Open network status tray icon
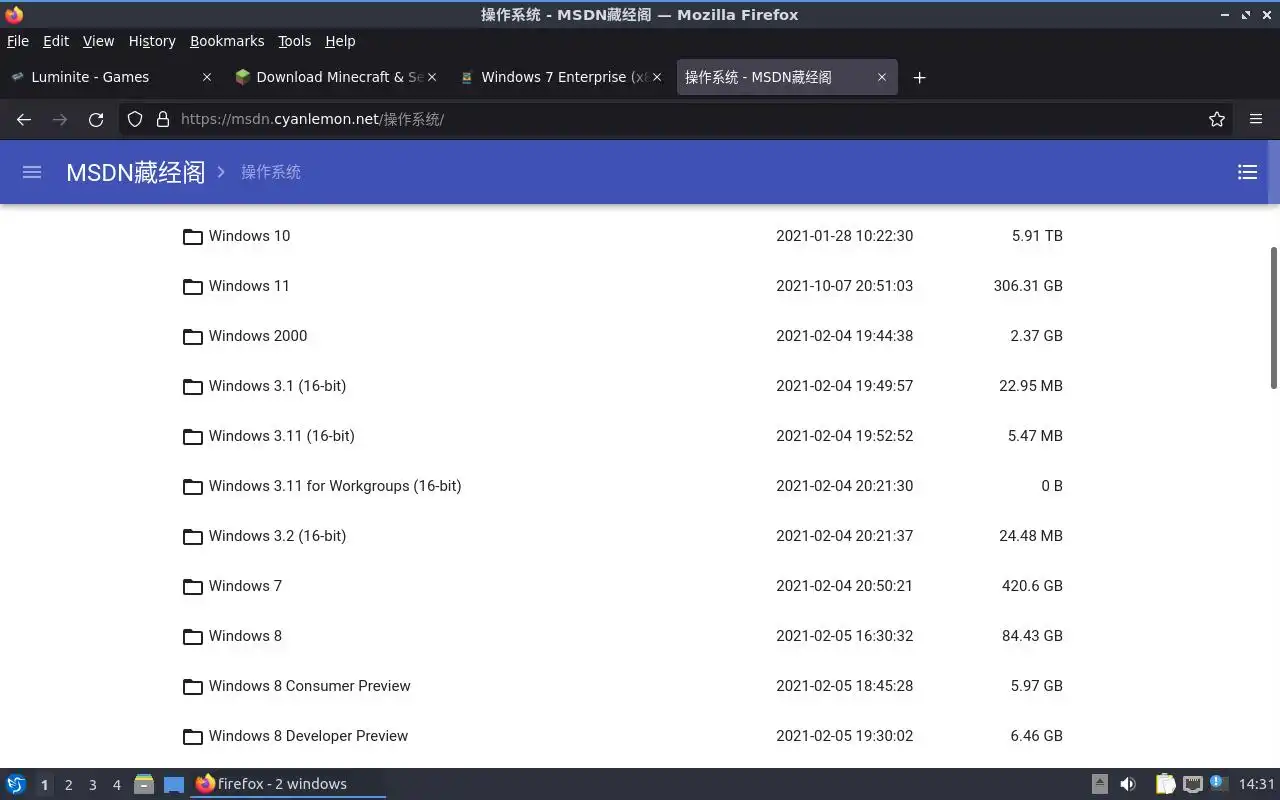 pyautogui.click(x=1192, y=784)
